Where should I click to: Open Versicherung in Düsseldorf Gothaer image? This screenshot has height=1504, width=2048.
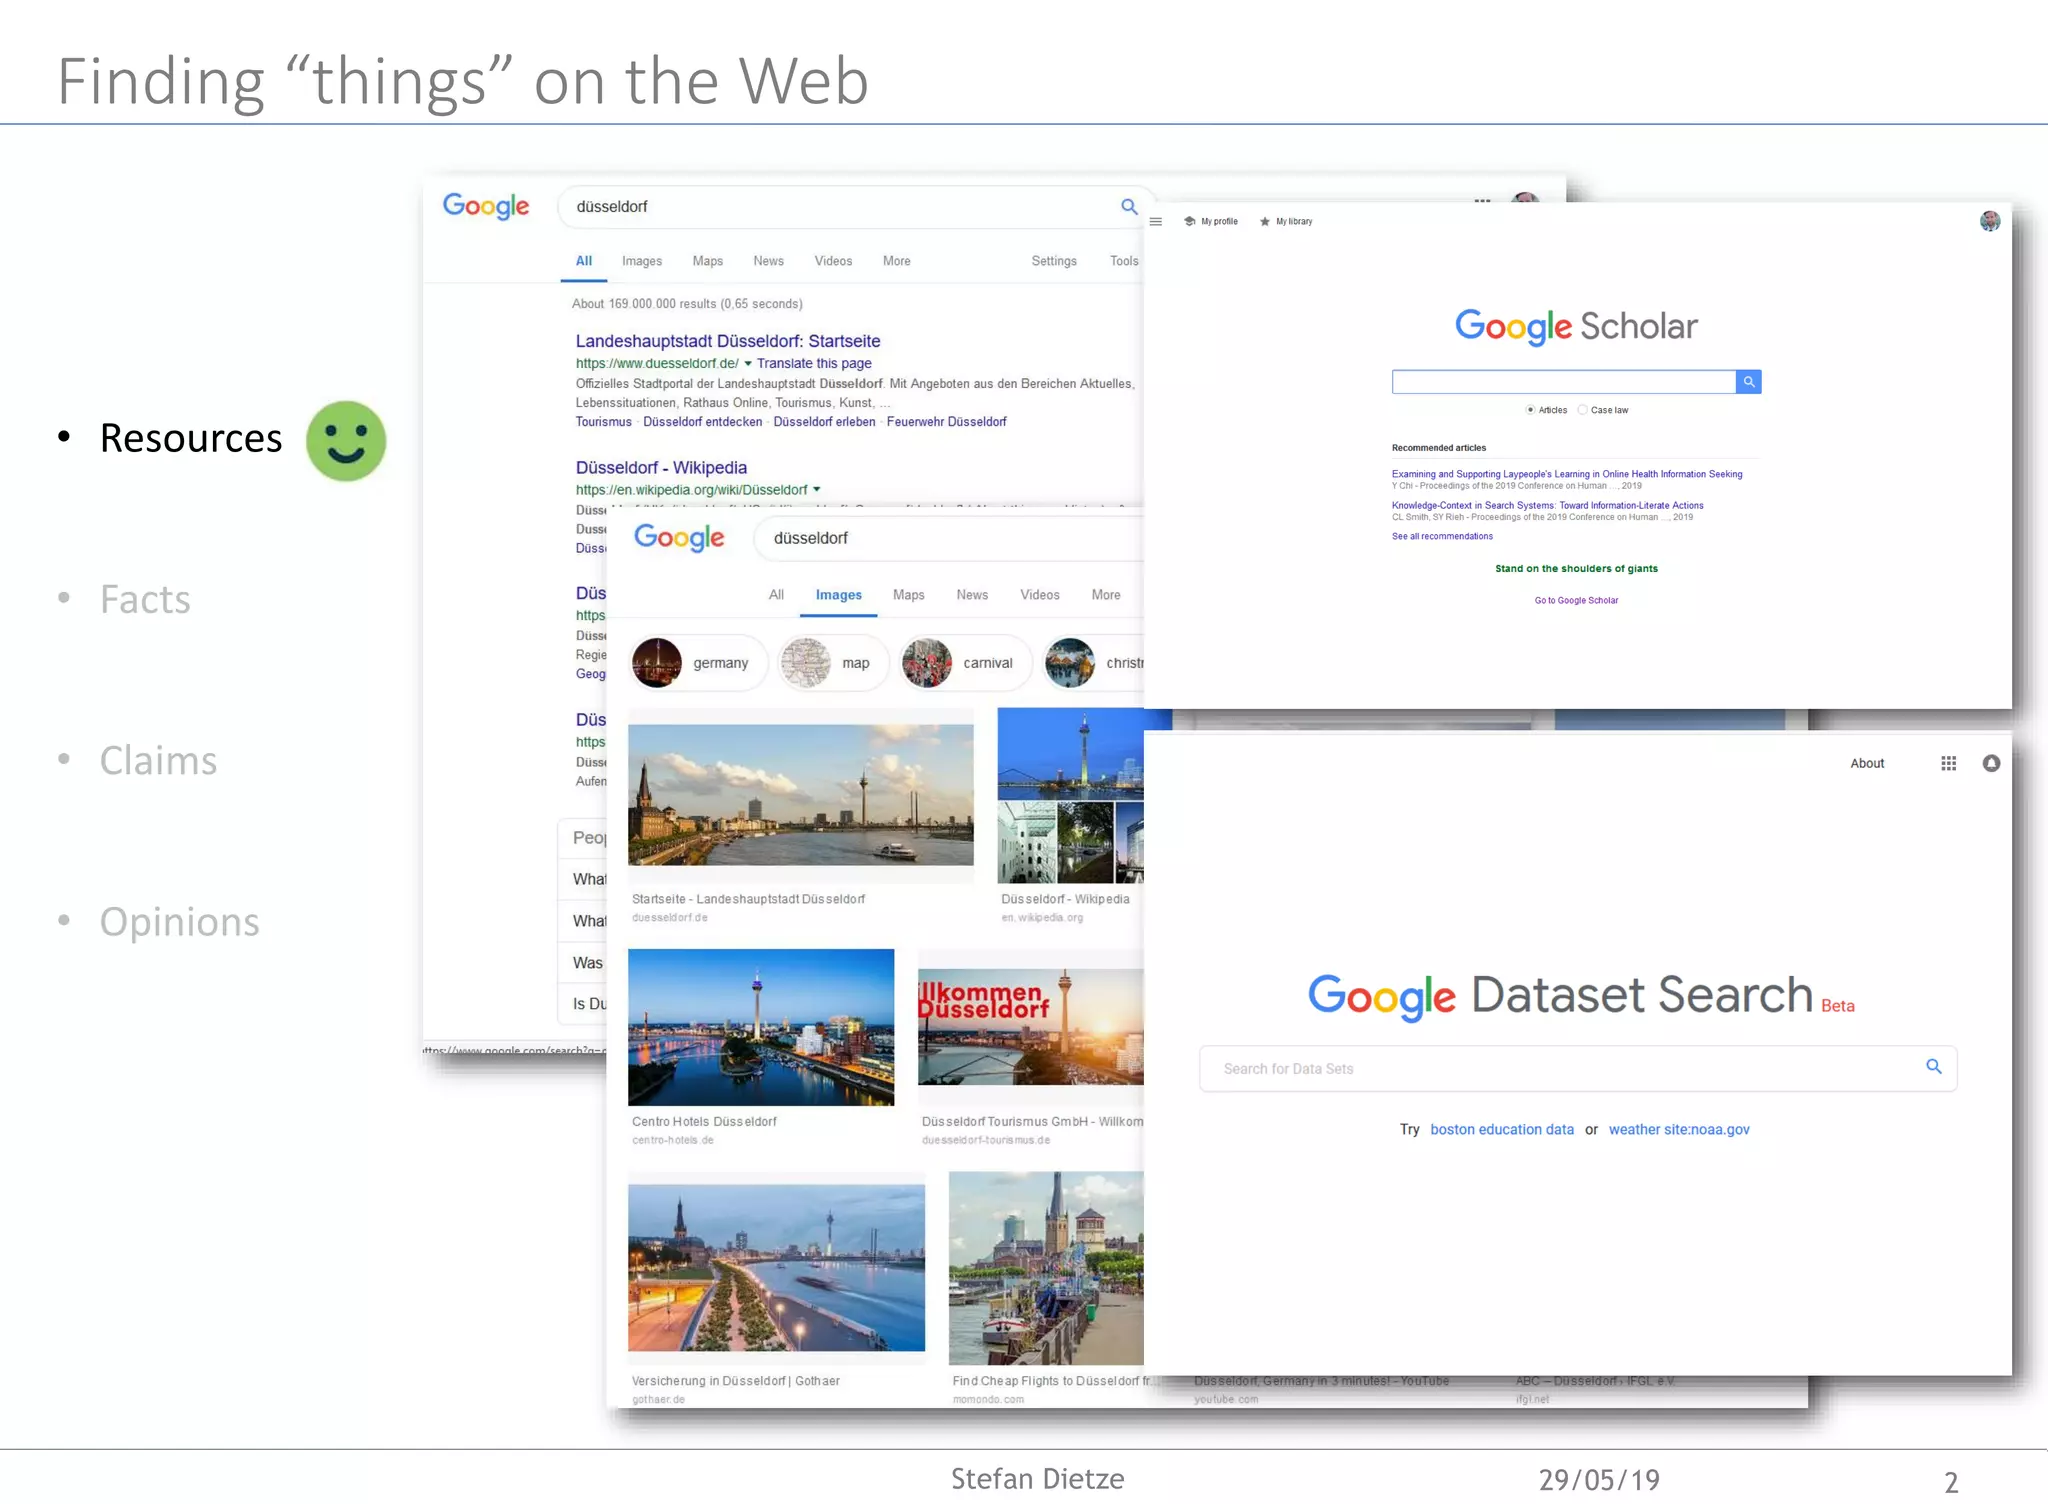coord(776,1268)
